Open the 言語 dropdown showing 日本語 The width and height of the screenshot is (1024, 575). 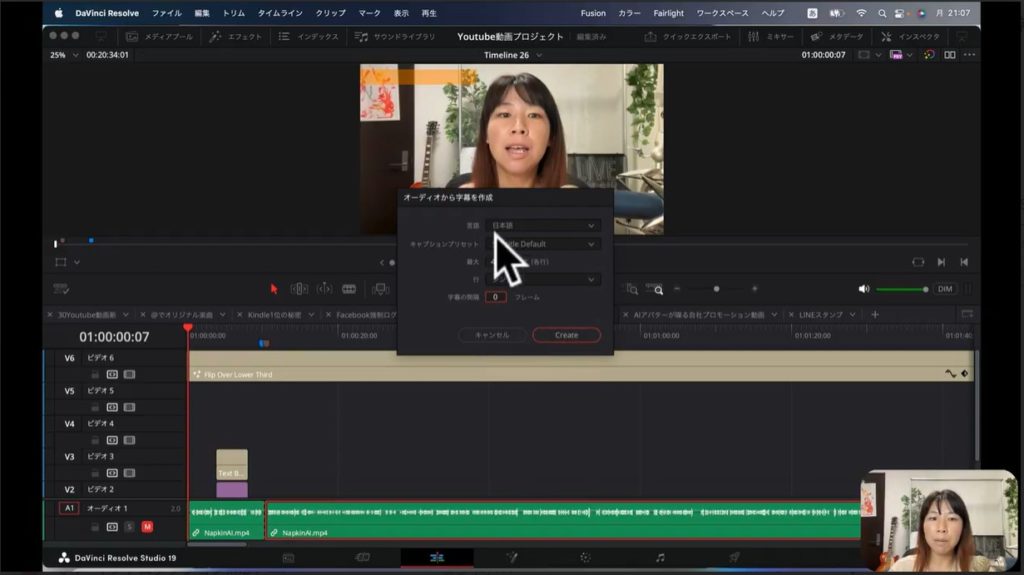(x=544, y=226)
